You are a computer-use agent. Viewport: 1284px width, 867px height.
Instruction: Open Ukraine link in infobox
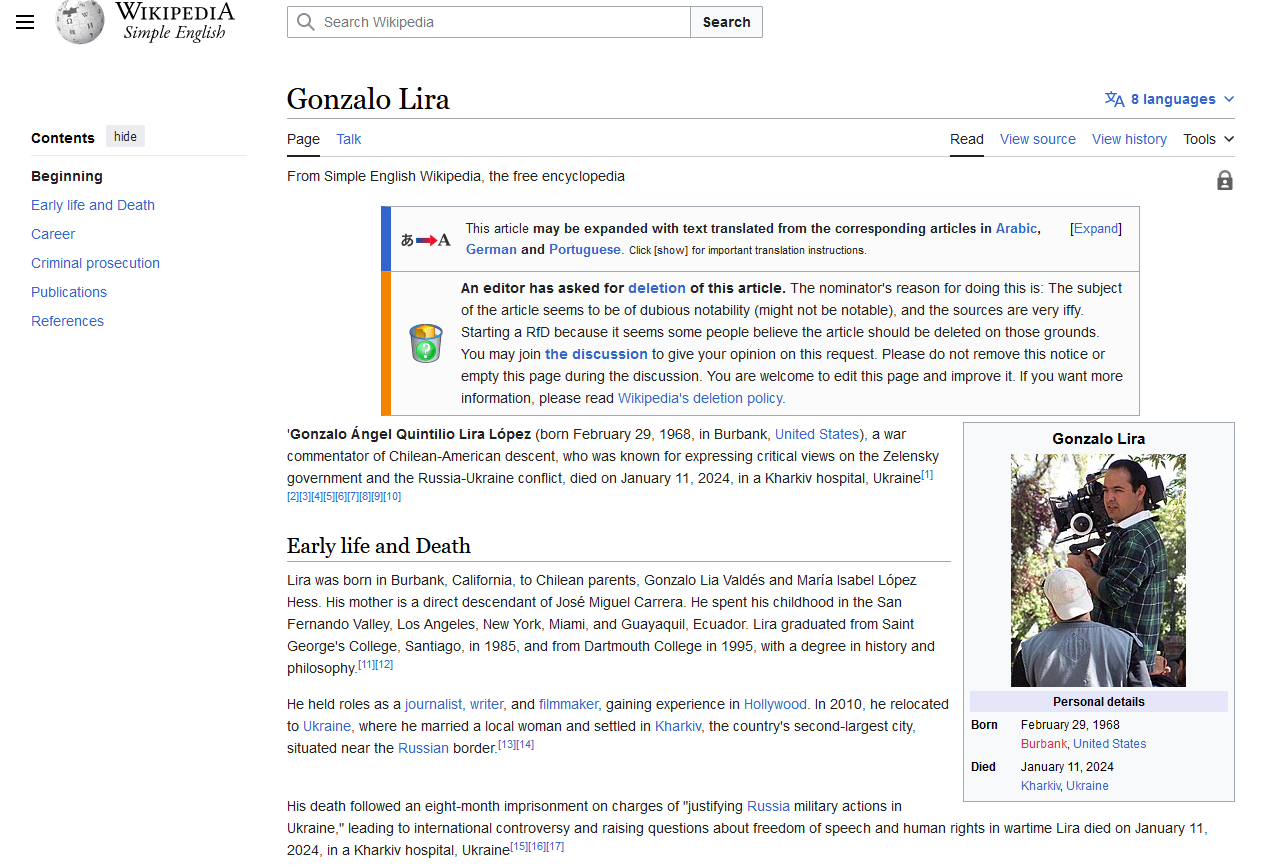(x=1087, y=786)
